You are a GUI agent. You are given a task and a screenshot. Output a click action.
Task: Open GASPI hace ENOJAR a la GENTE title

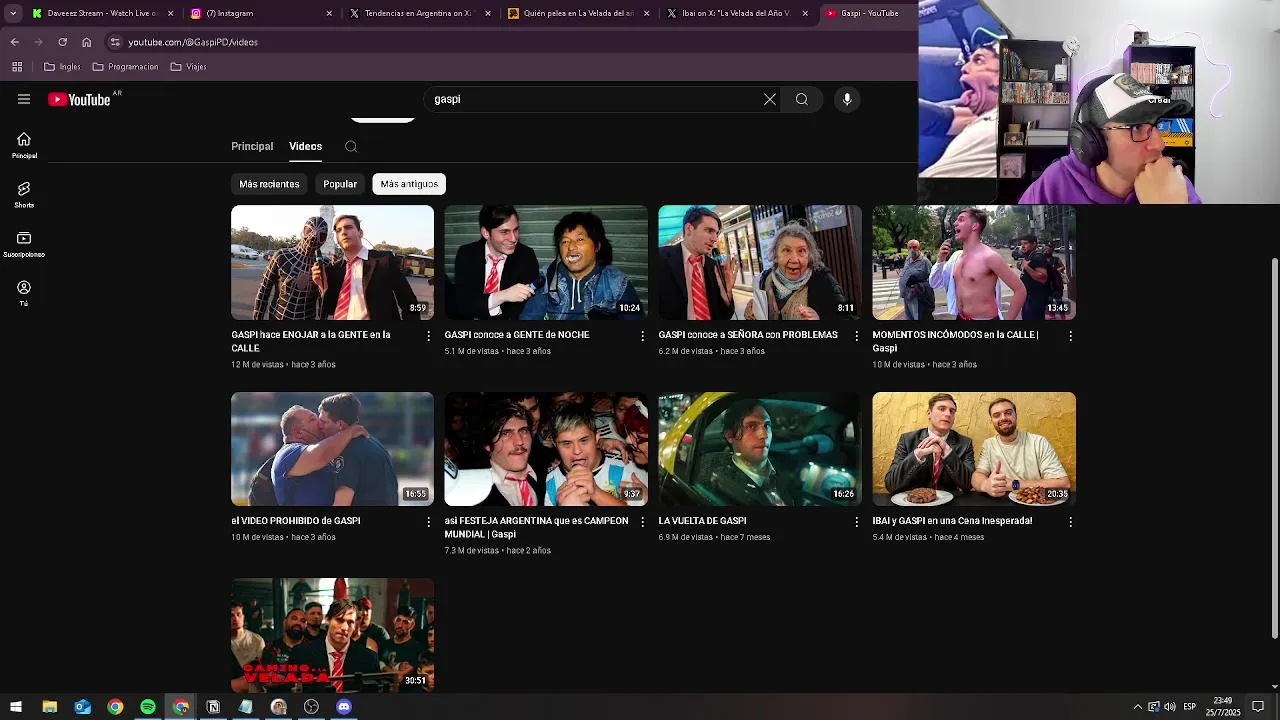point(311,341)
